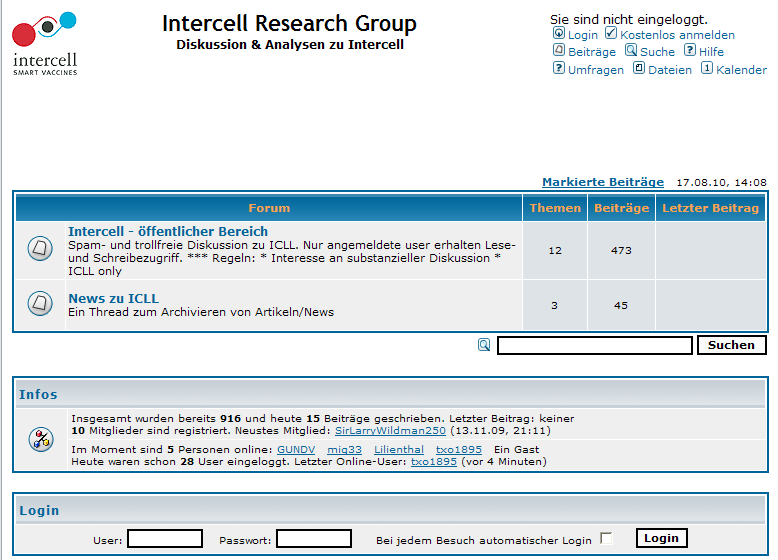This screenshot has width=778, height=560.
Task: Click the Suche magnifier icon in header
Action: click(x=631, y=51)
